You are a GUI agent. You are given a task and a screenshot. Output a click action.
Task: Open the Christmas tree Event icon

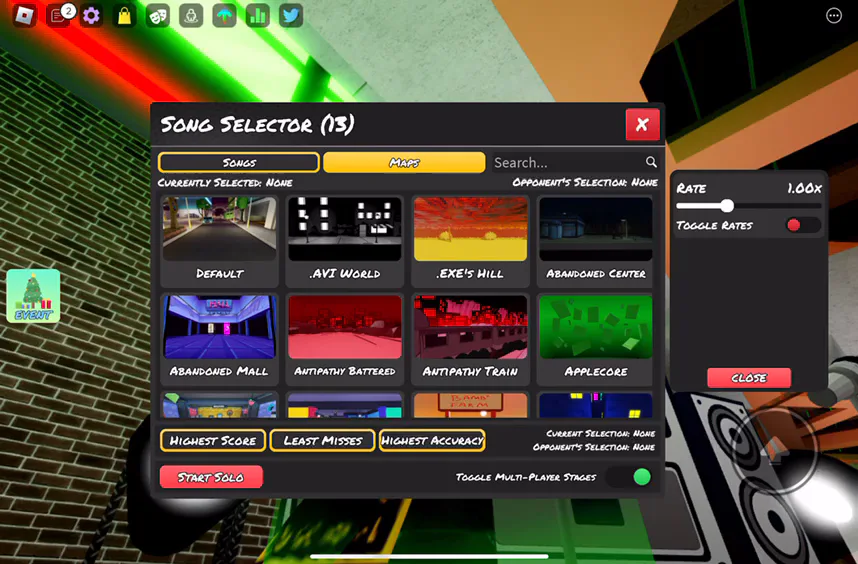coord(33,295)
